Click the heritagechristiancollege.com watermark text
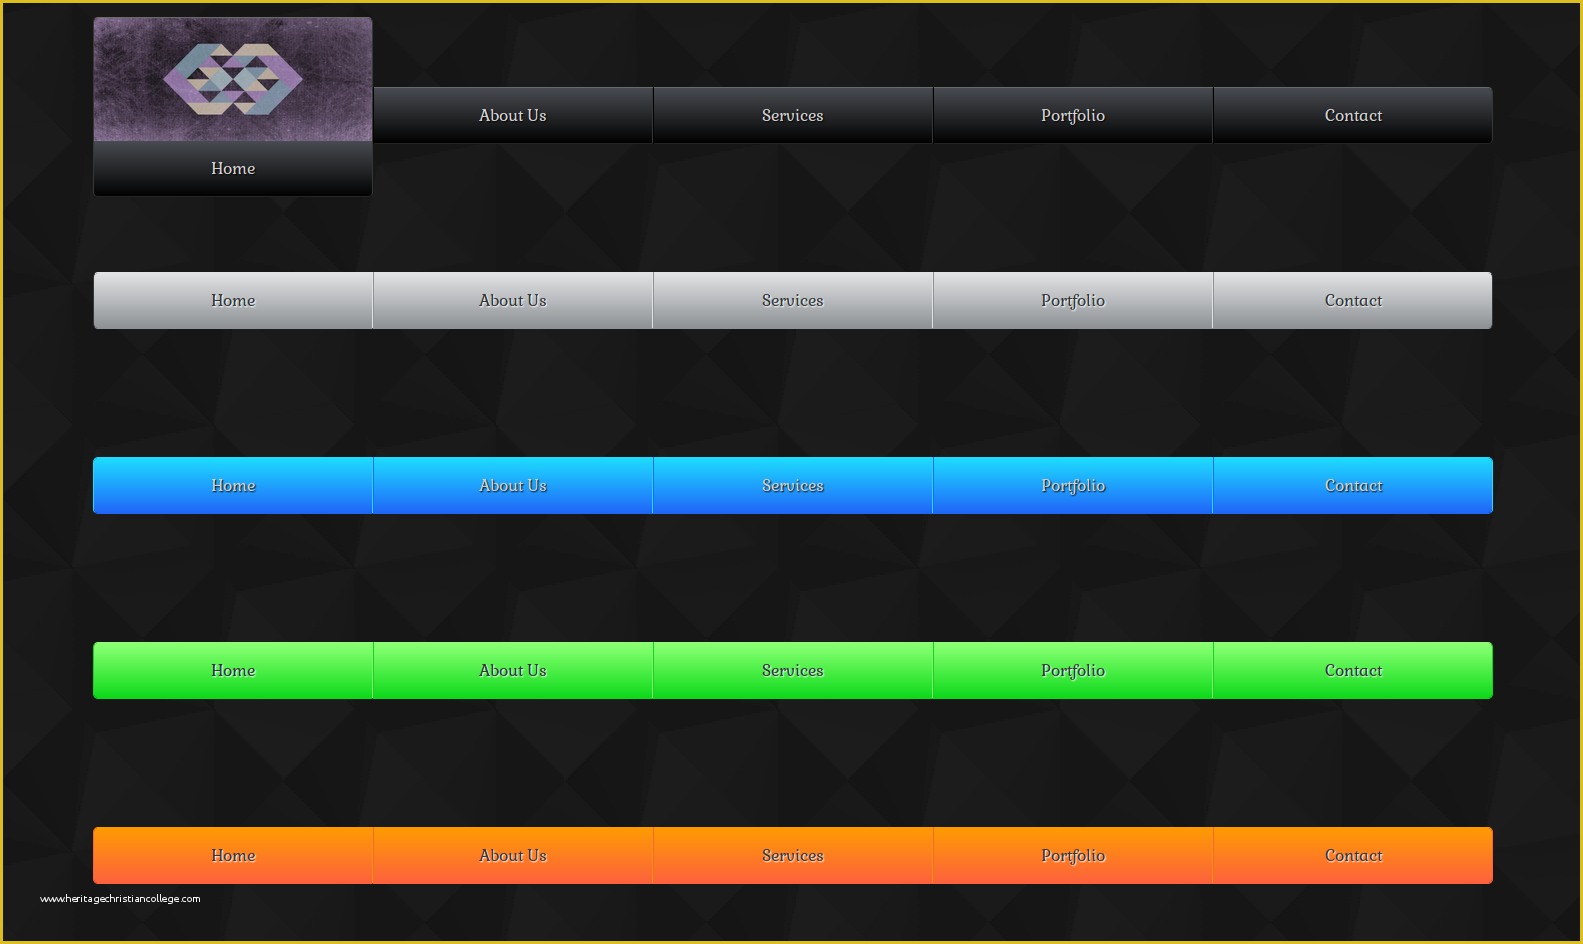This screenshot has width=1583, height=944. pos(120,899)
